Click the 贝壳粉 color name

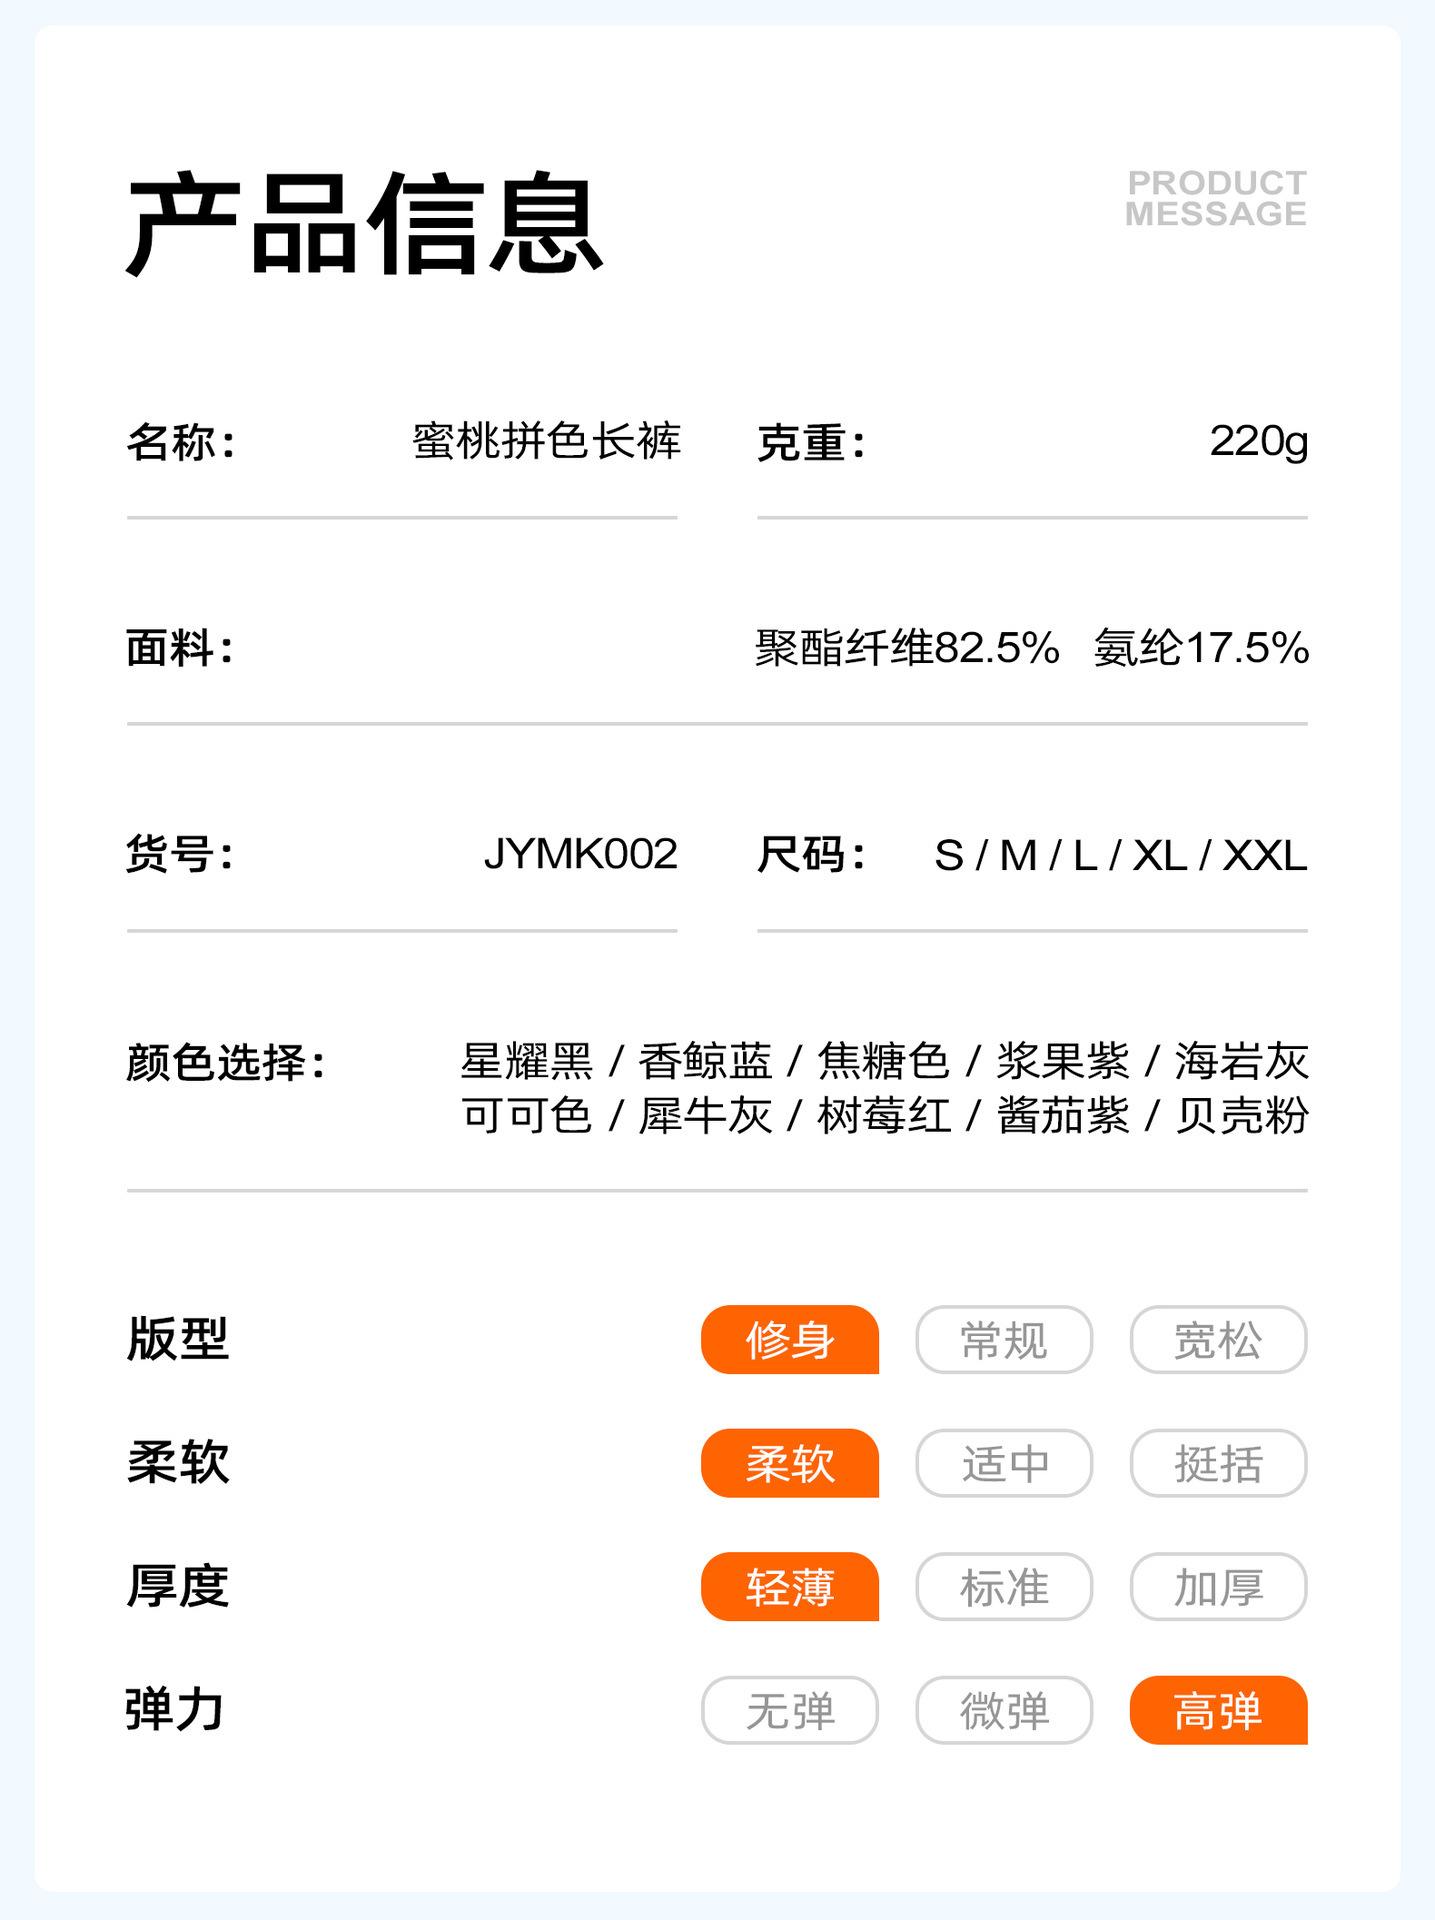click(x=1241, y=1116)
